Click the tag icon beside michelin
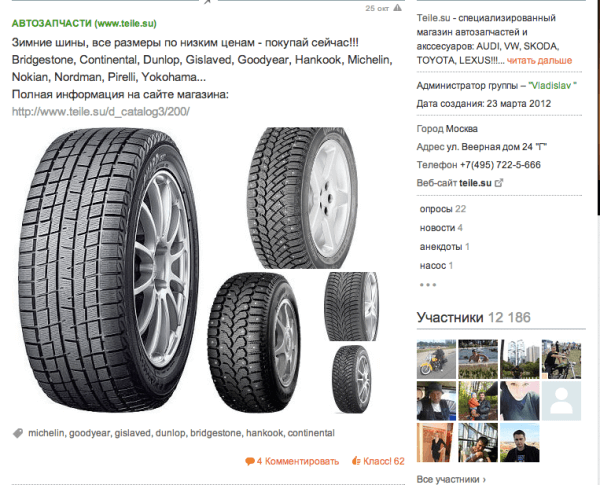The height and width of the screenshot is (485, 600). [18, 433]
